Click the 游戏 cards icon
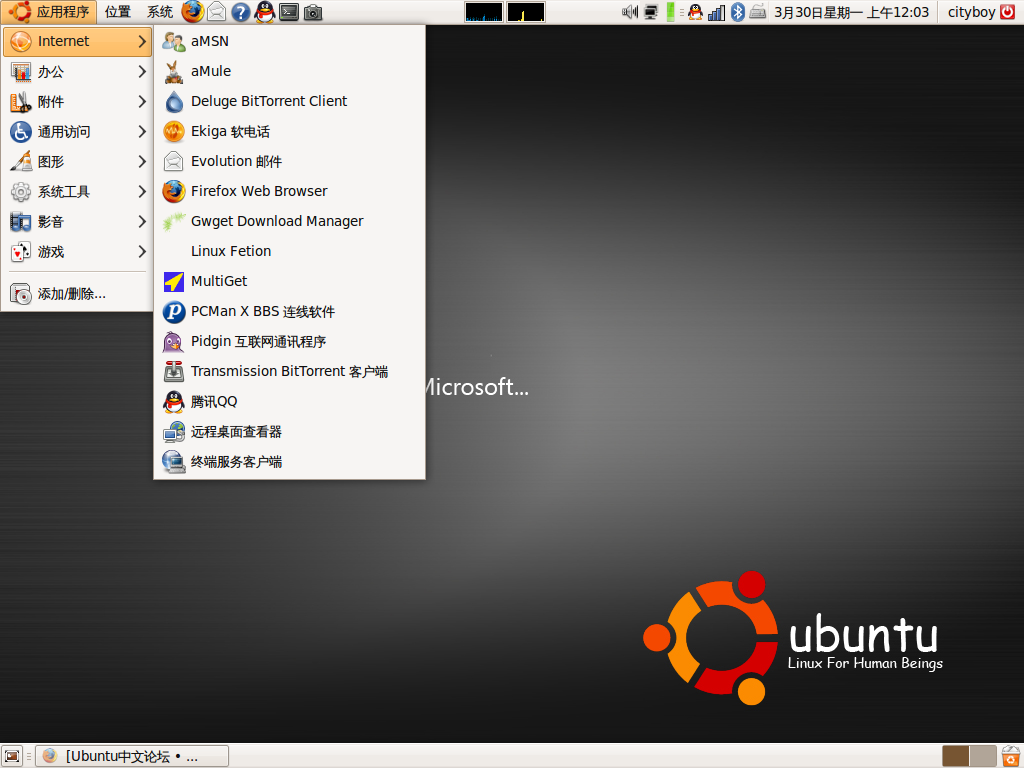This screenshot has width=1024, height=768. pyautogui.click(x=21, y=252)
